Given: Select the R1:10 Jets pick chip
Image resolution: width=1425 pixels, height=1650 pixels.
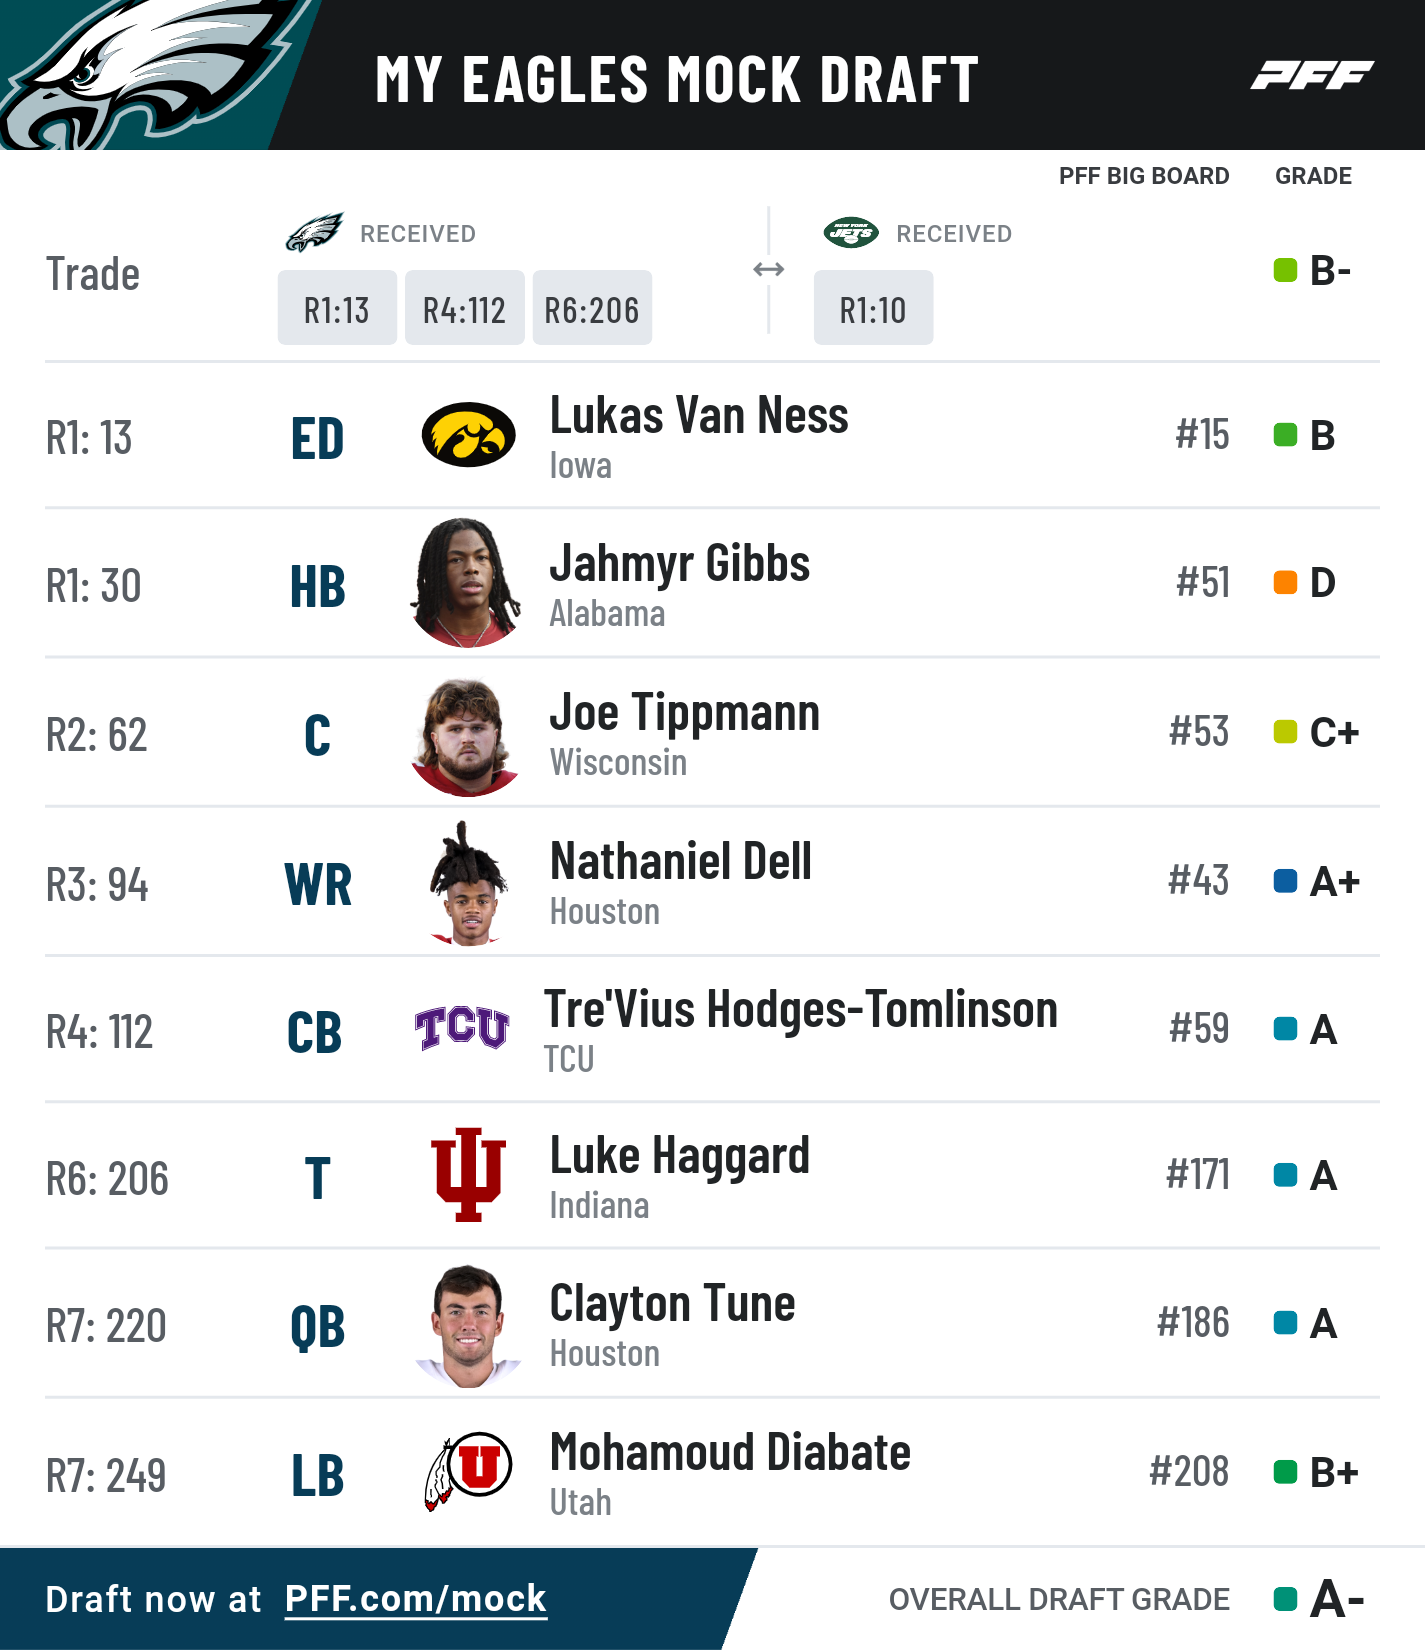Looking at the screenshot, I should (873, 309).
